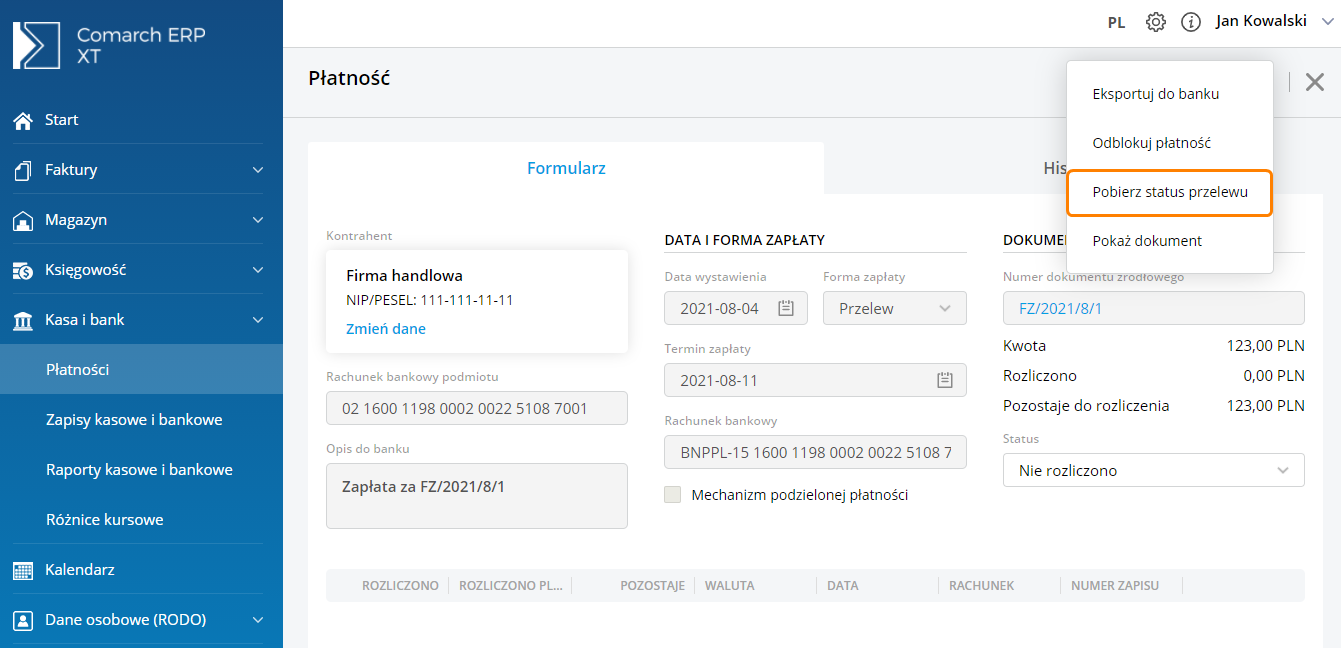
Task: Switch to the Formularz tab
Action: (x=566, y=168)
